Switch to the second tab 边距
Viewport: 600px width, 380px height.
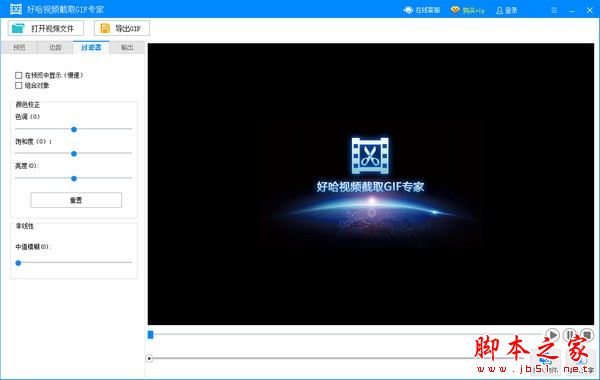[55, 47]
